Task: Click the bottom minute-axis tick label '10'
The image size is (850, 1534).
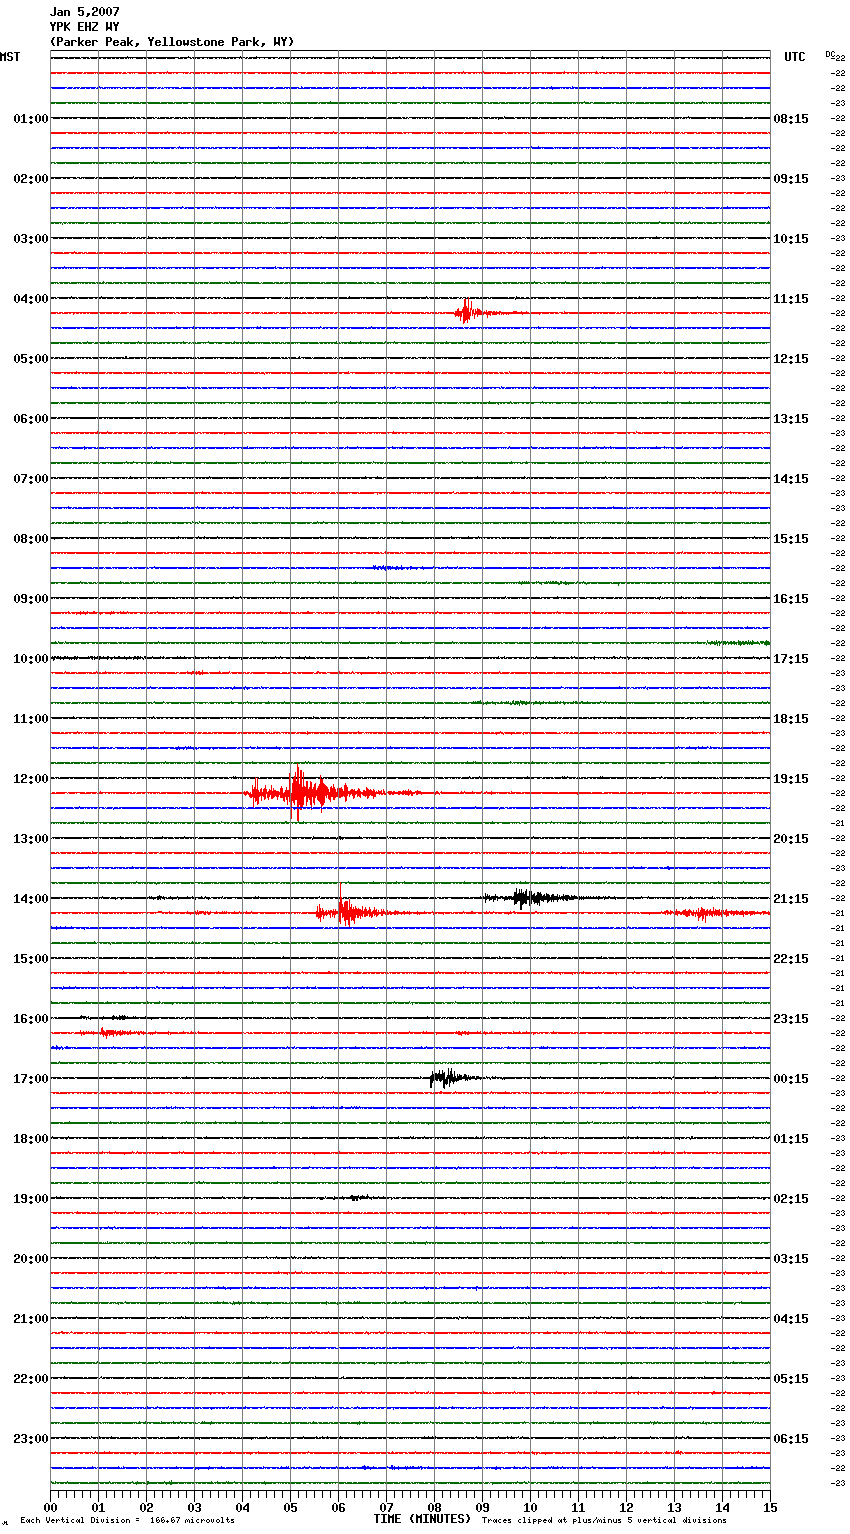Action: (x=530, y=1507)
